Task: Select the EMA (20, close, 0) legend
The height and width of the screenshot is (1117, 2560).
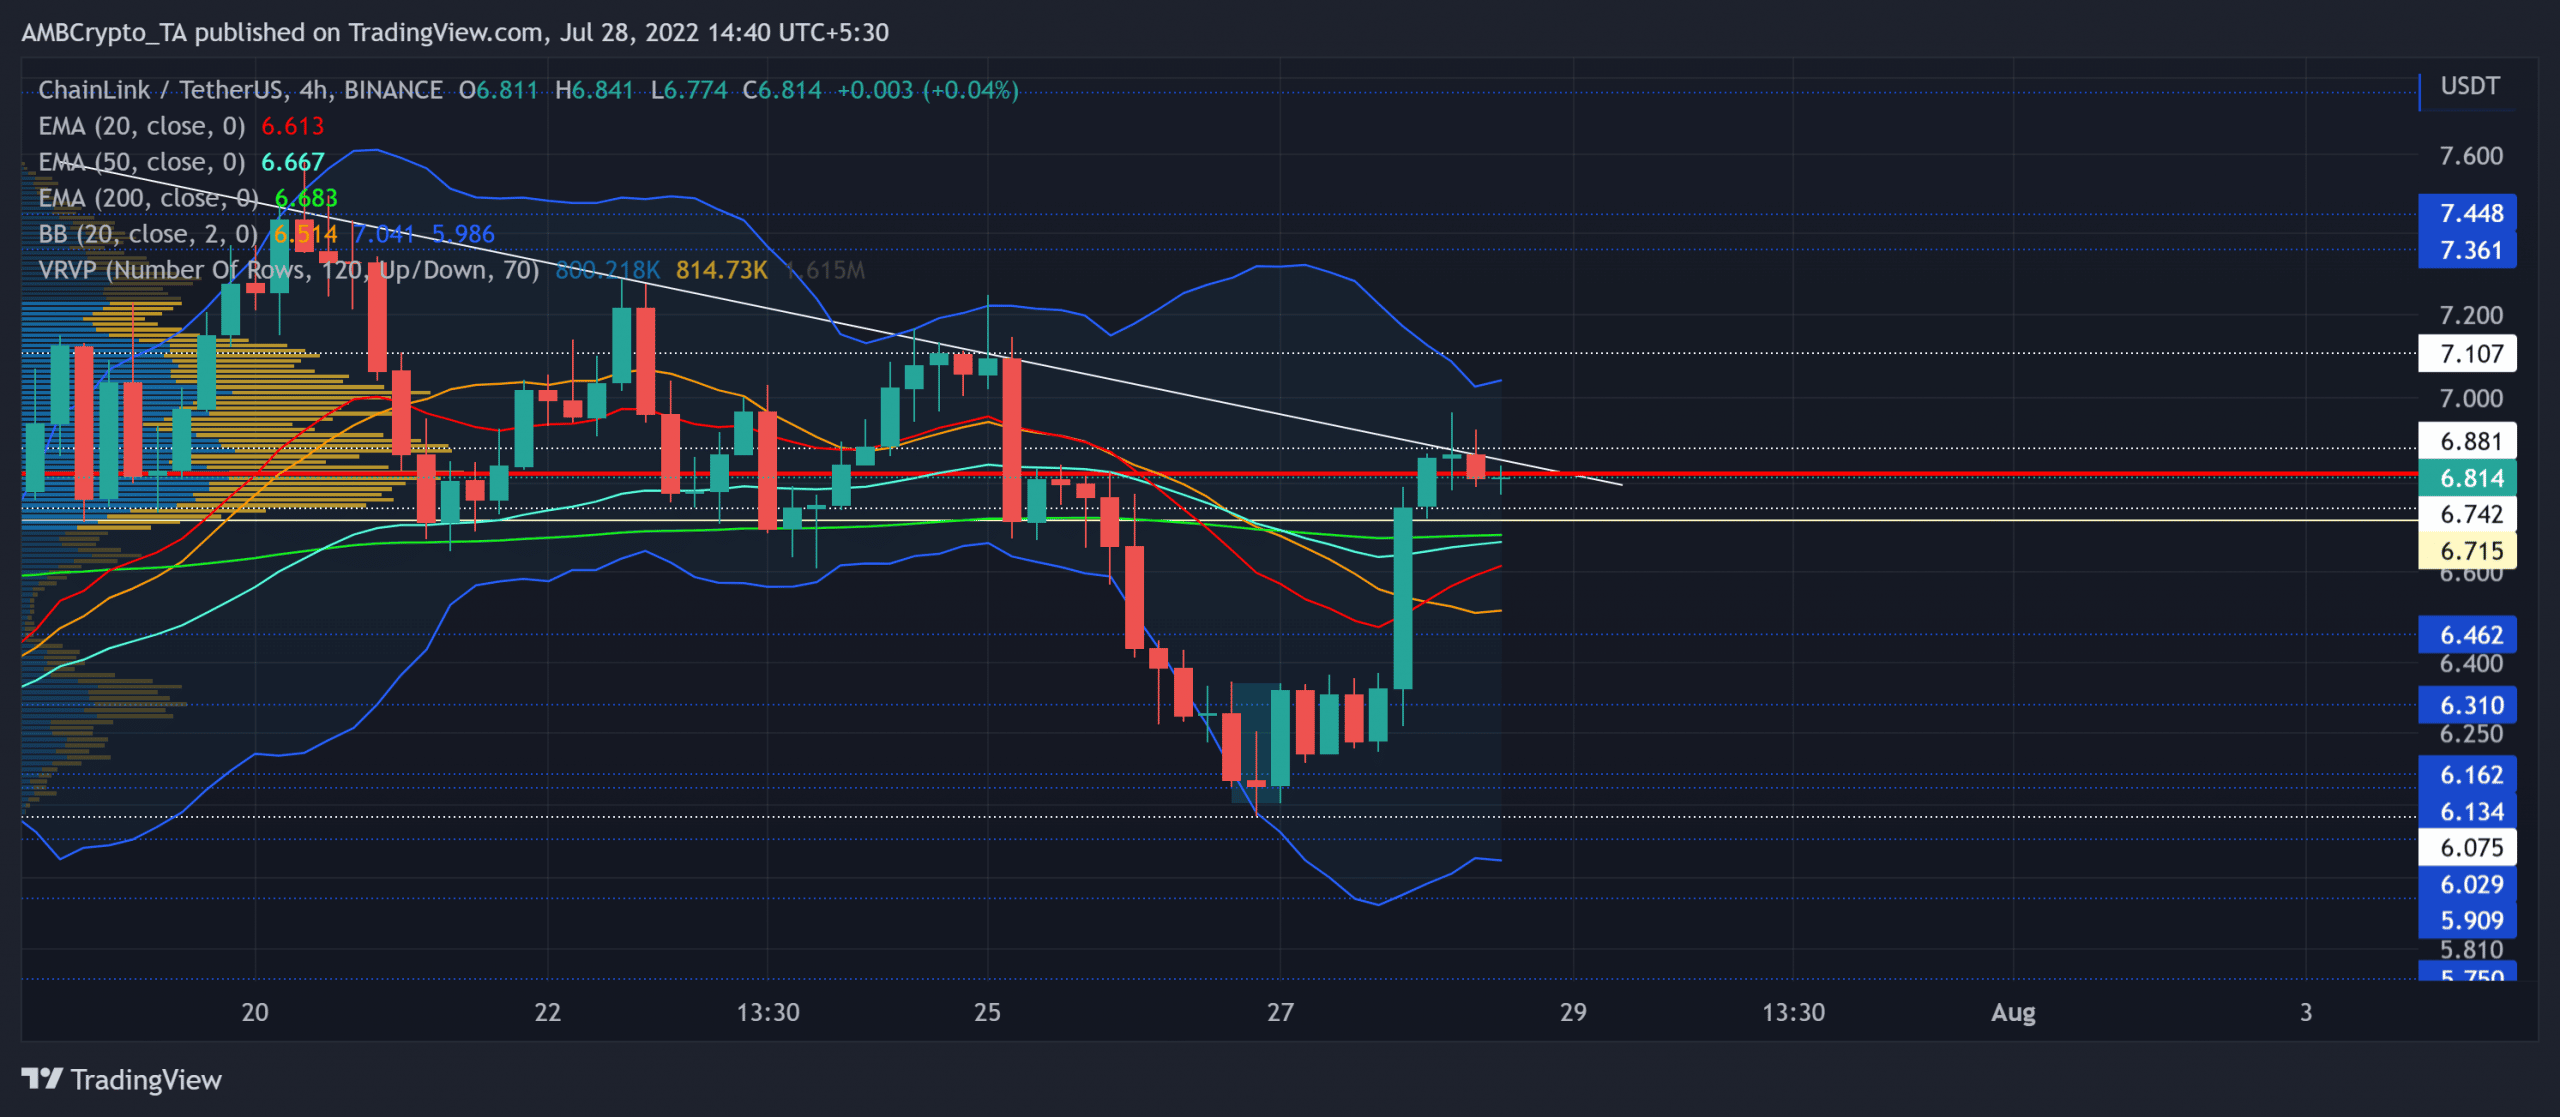Action: point(142,126)
